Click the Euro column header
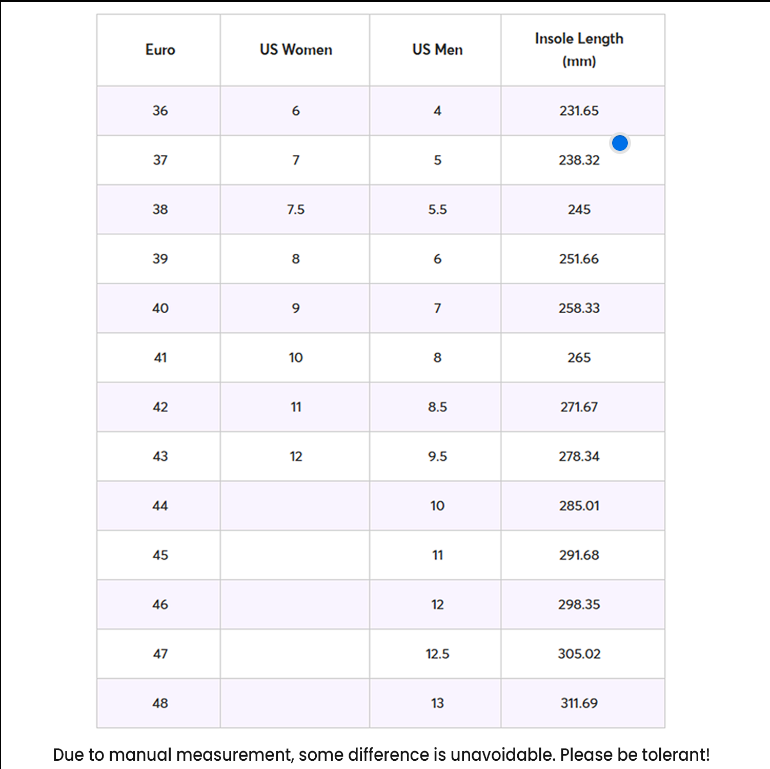 coord(160,50)
